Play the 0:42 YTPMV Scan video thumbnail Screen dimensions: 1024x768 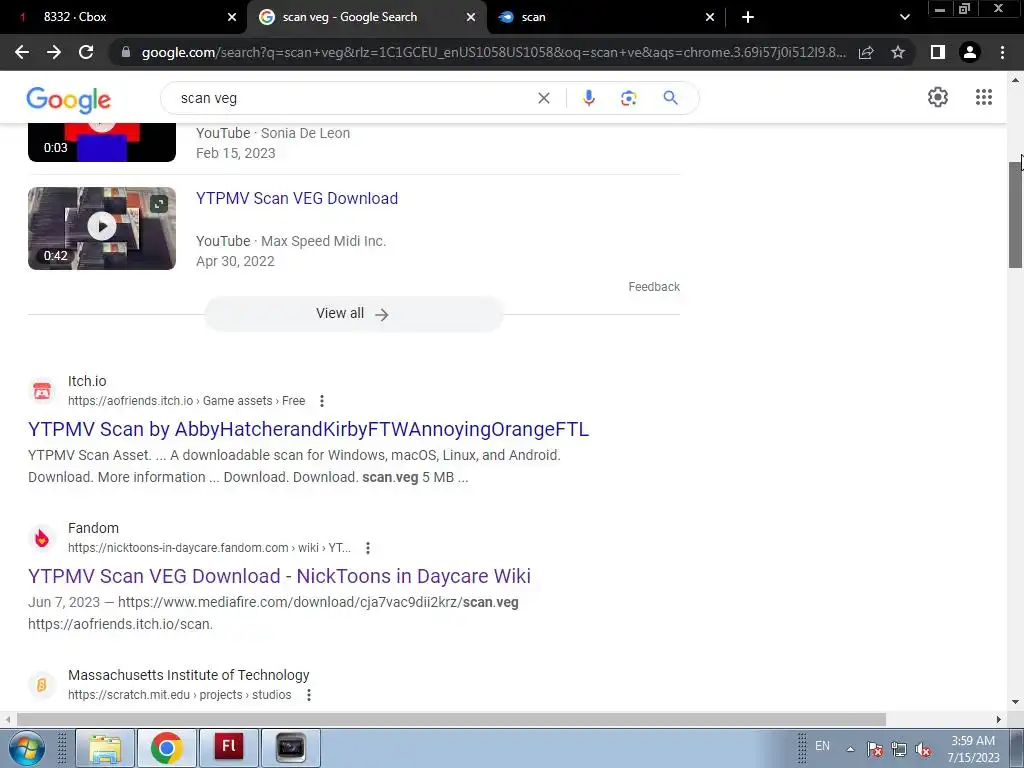point(102,228)
